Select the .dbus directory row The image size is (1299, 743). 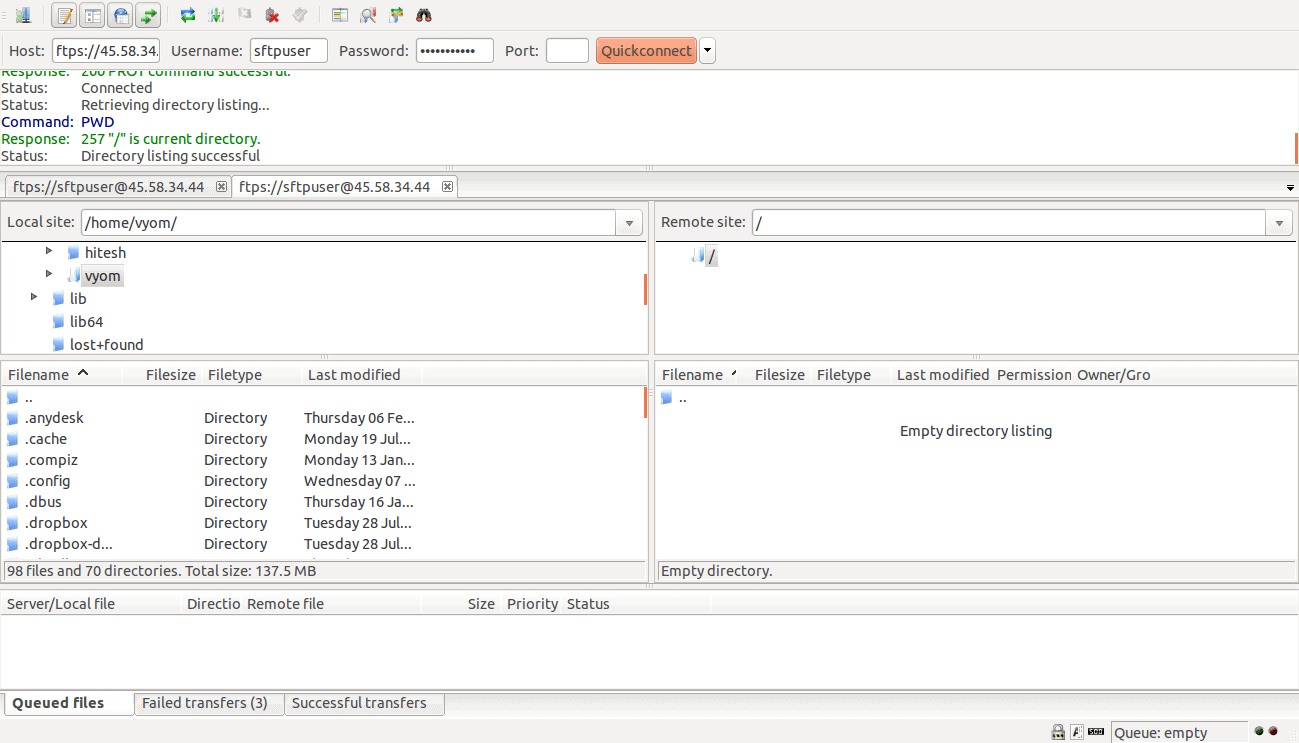coord(324,502)
